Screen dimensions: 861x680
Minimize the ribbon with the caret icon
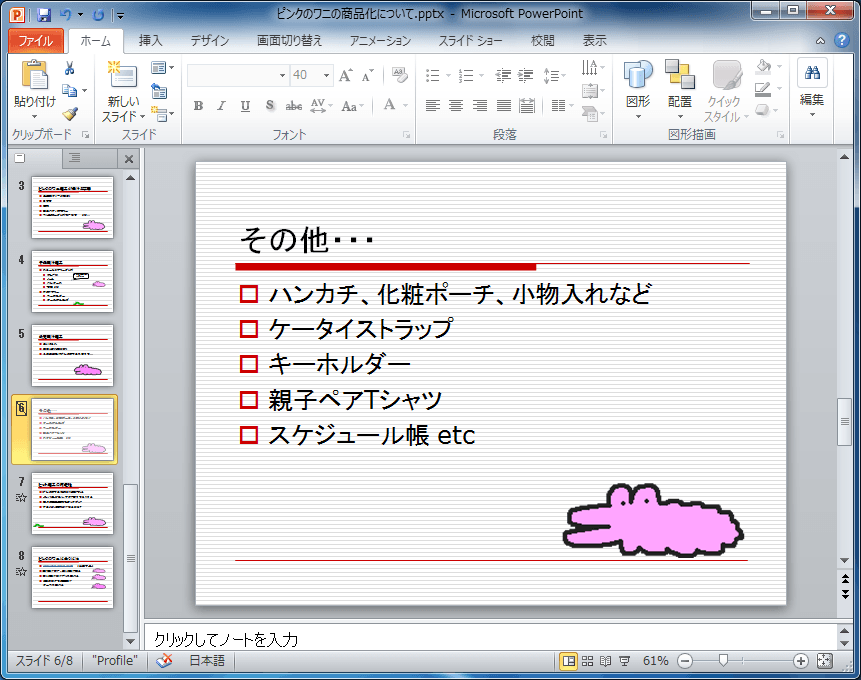coord(820,41)
